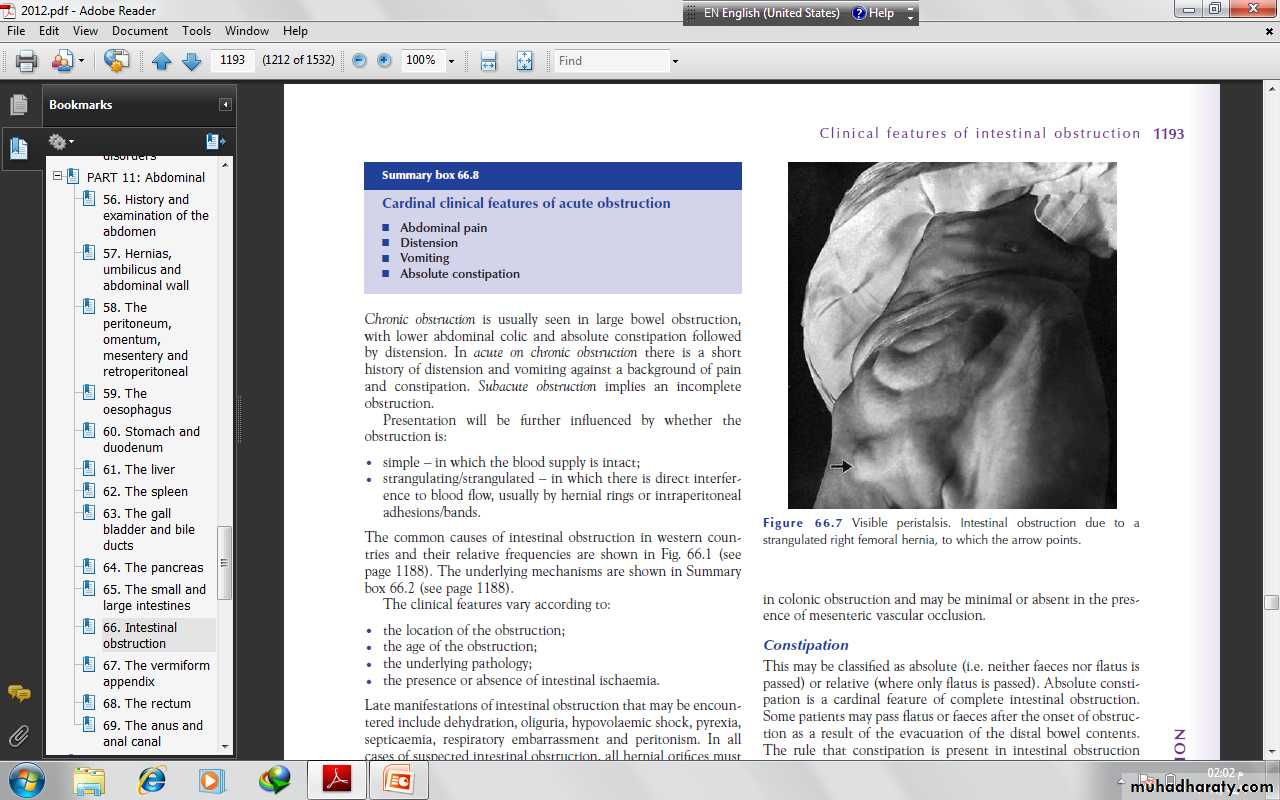Go to next page with down arrow
This screenshot has width=1280, height=800.
pyautogui.click(x=191, y=61)
